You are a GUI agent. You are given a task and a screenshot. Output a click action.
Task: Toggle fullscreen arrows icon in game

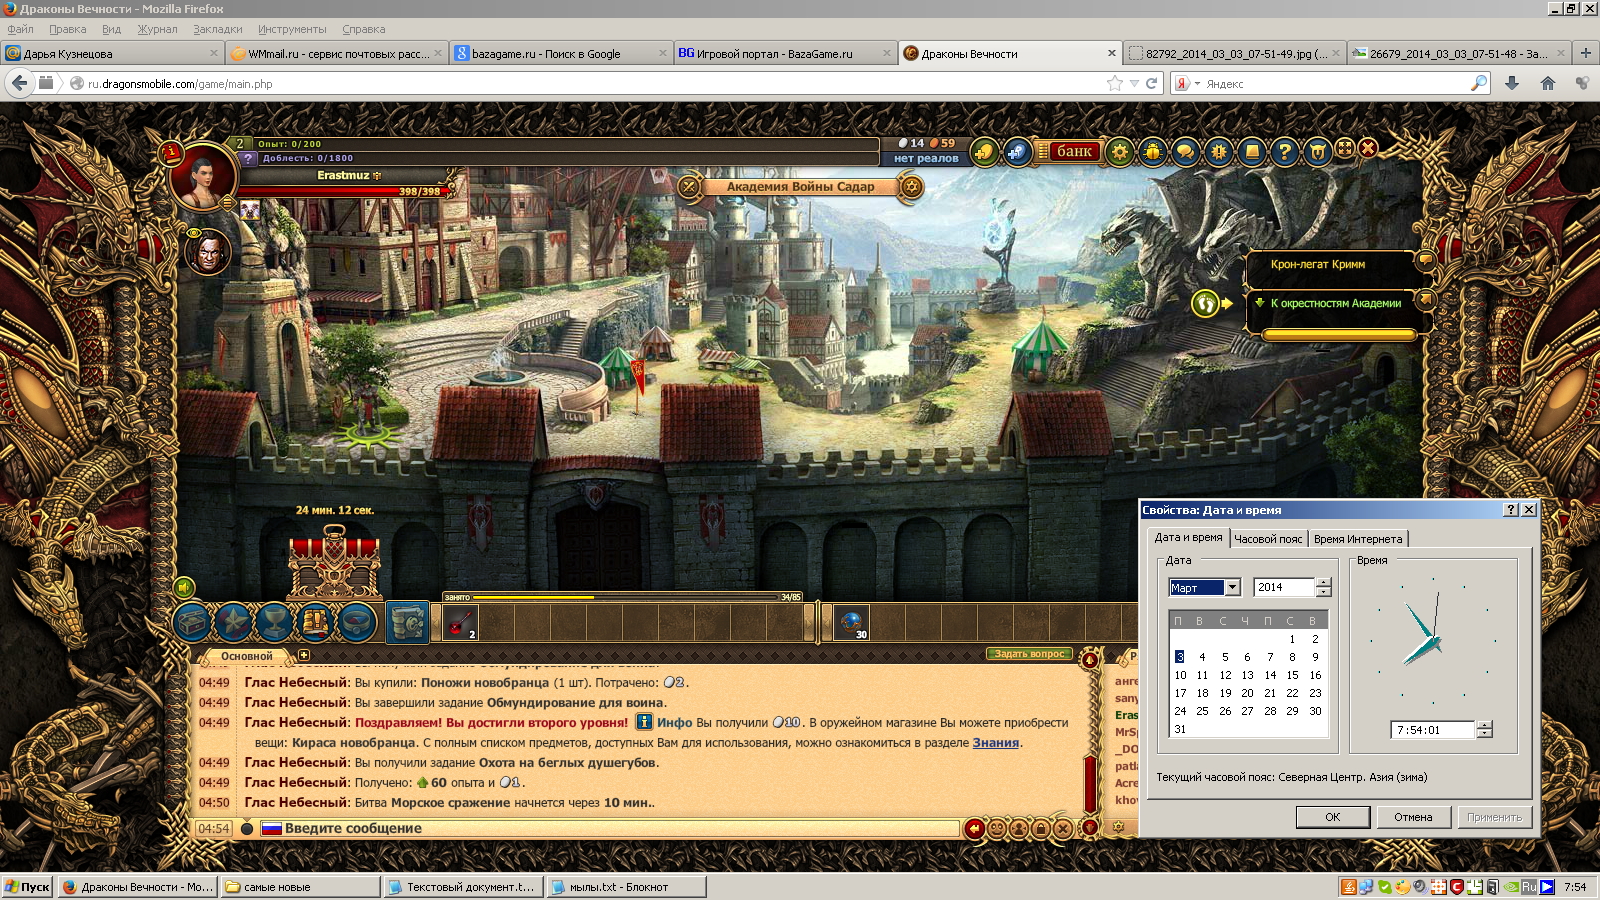pyautogui.click(x=1345, y=148)
